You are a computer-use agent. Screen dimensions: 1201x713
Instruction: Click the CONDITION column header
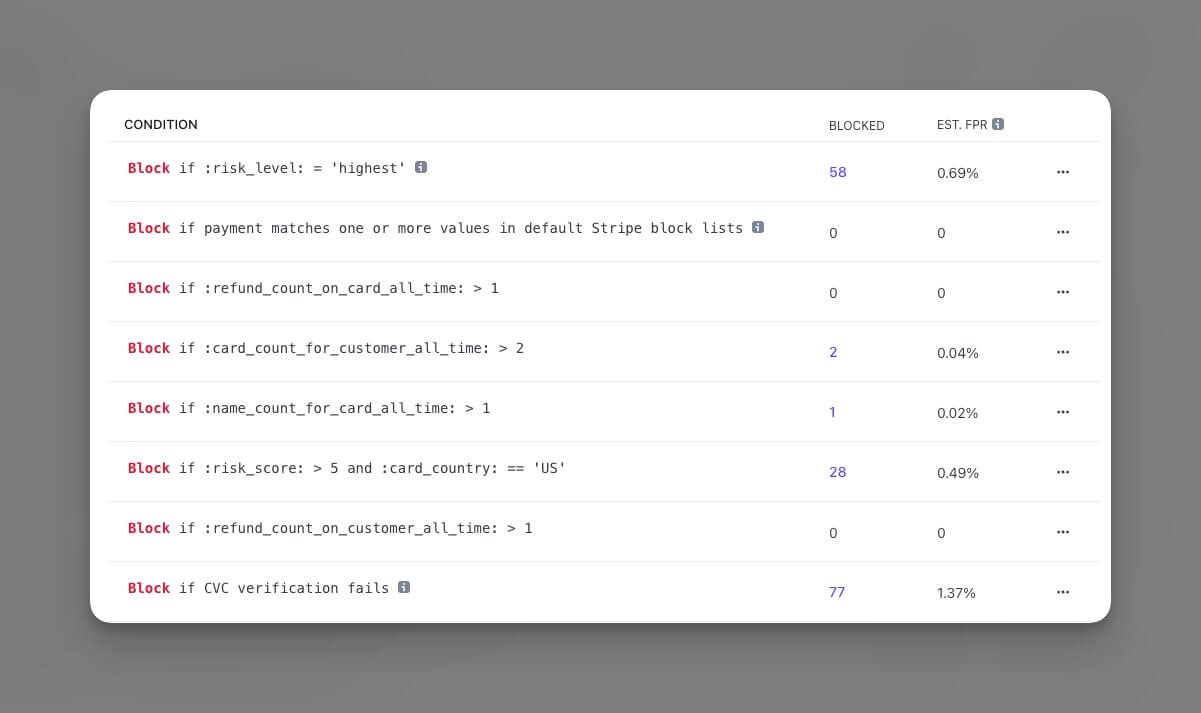[x=161, y=125]
